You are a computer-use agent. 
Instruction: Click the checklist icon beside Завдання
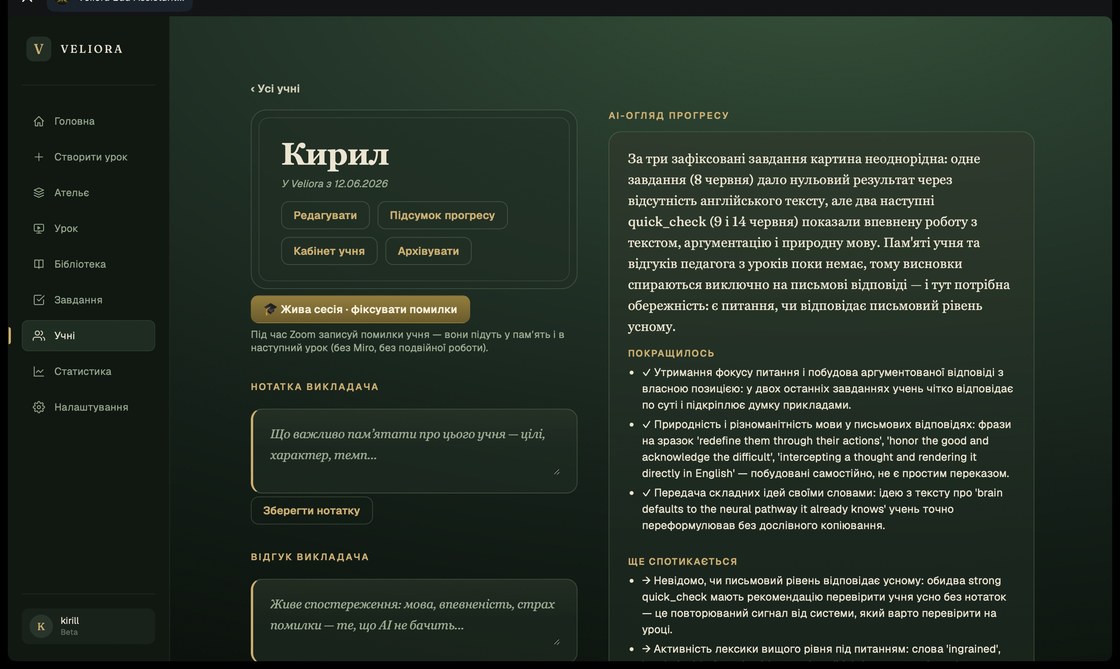pyautogui.click(x=39, y=300)
